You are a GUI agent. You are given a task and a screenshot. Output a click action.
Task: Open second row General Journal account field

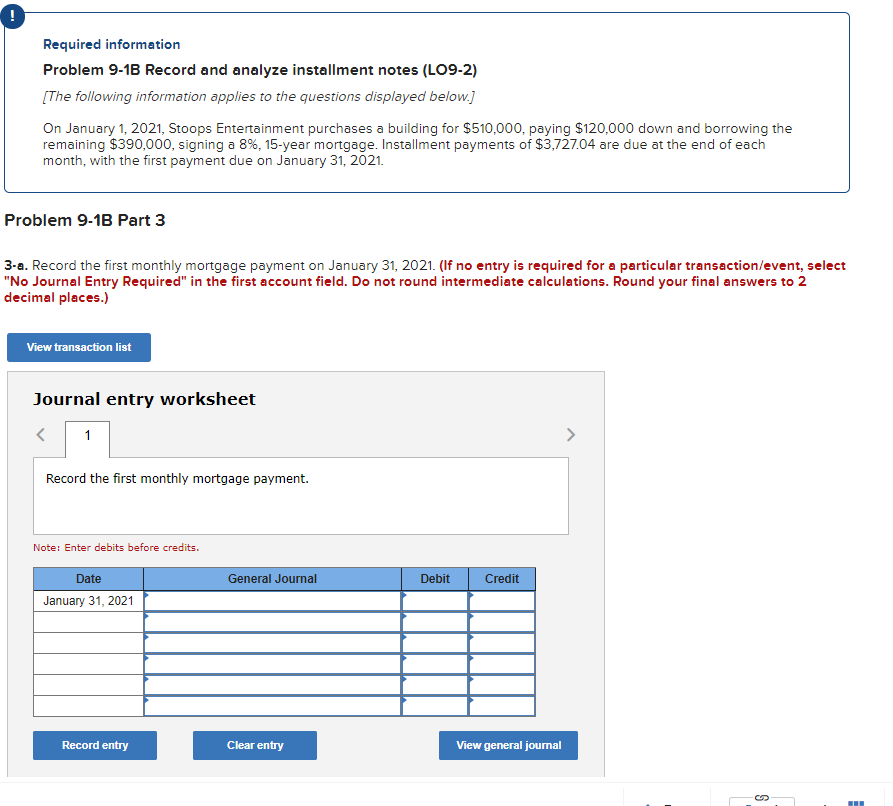272,622
